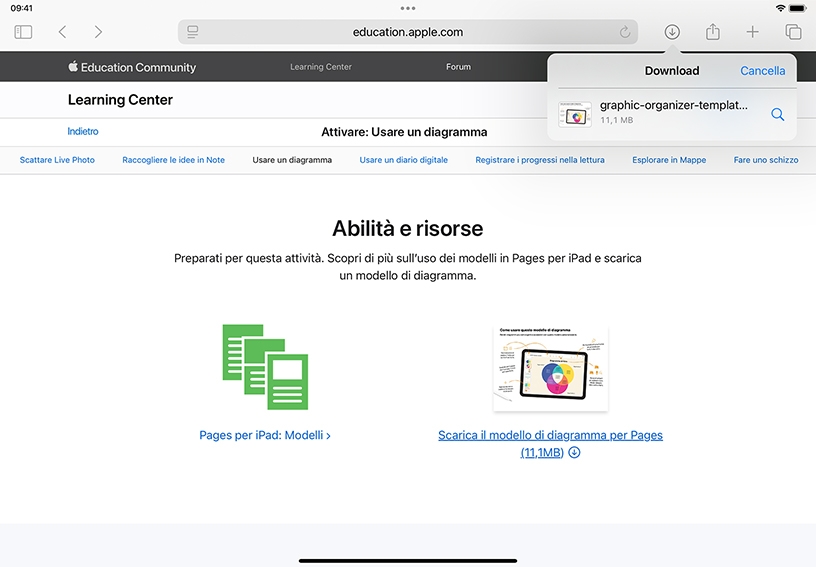Click the 09:41 clock
Viewport: 816px width, 567px height.
21,8
